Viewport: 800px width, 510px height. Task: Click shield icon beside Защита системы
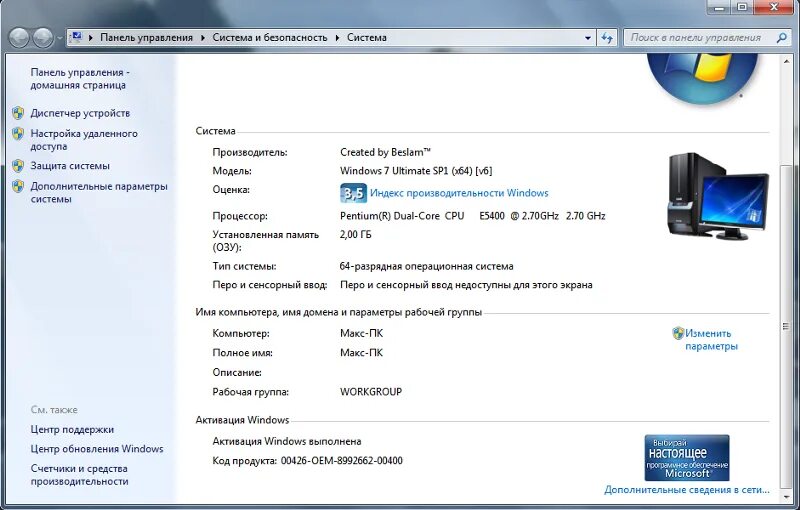tap(18, 166)
